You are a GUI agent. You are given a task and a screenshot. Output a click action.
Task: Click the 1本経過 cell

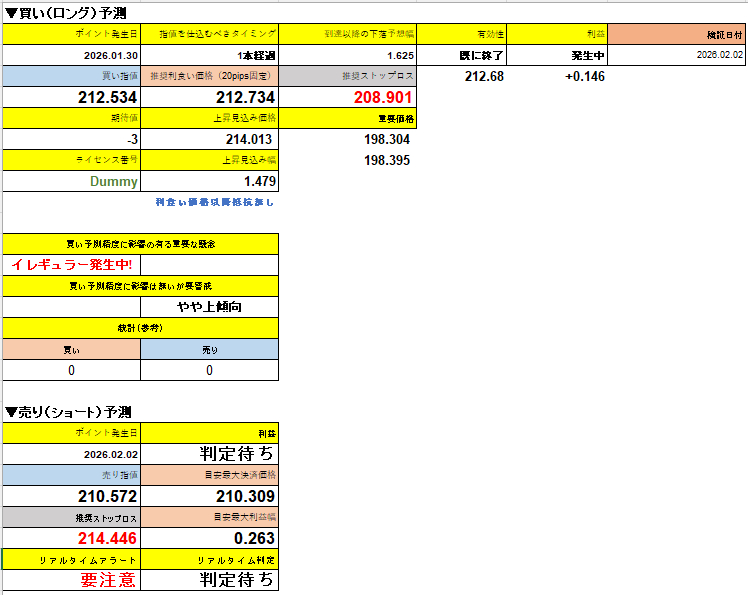pyautogui.click(x=209, y=55)
